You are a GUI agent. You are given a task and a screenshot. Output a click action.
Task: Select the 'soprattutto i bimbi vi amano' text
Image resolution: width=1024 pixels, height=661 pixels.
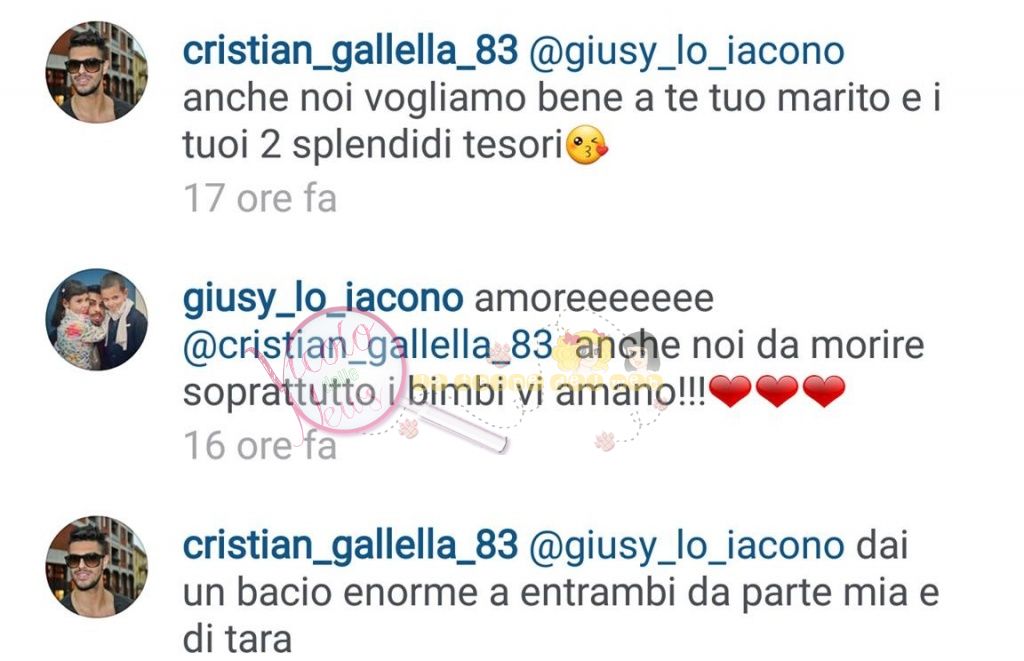pos(444,393)
